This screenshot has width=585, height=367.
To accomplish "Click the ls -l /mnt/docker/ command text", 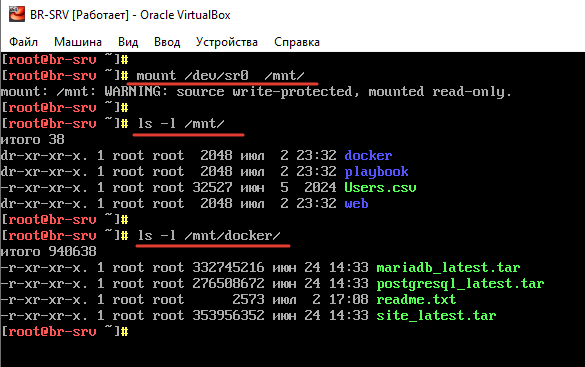I will click(x=209, y=236).
